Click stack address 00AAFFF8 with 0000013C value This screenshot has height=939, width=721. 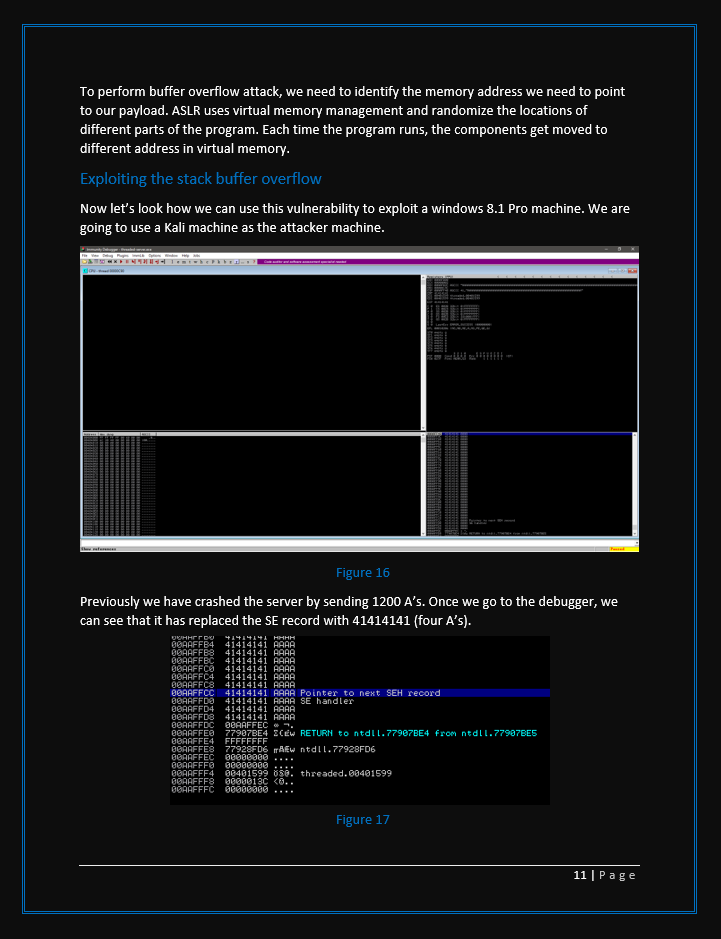pos(360,782)
